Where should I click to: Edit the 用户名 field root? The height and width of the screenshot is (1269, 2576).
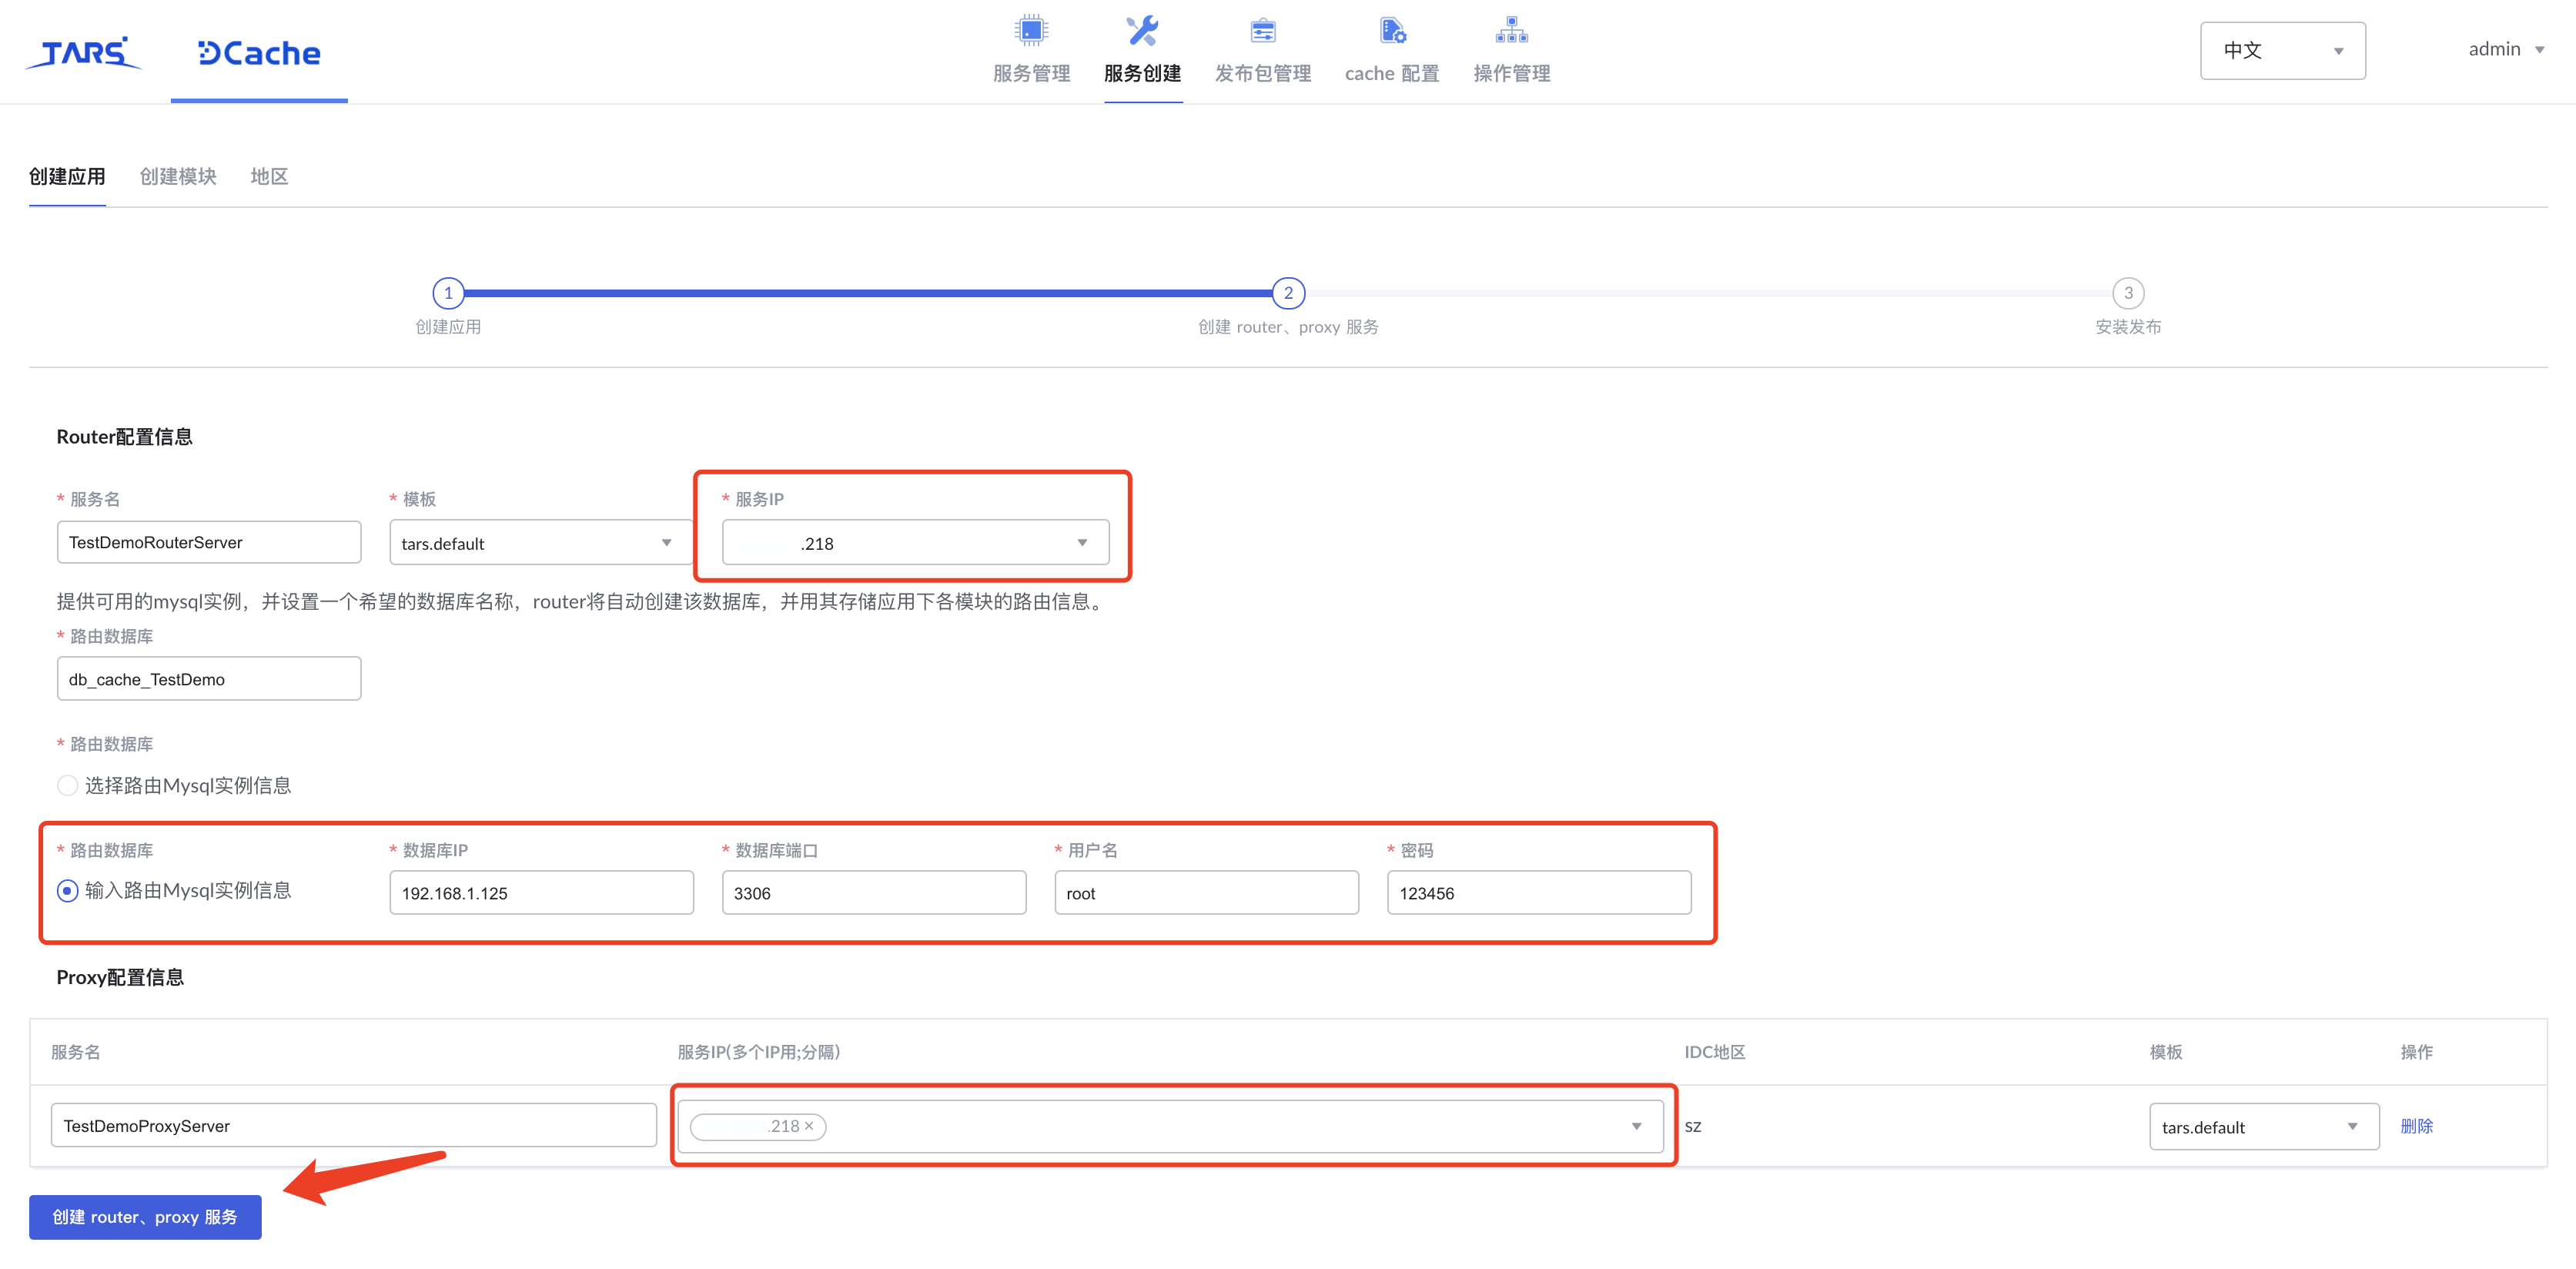(1206, 893)
